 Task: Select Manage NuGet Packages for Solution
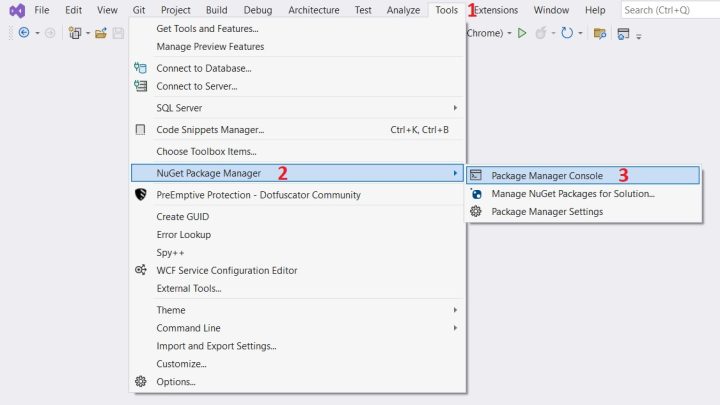tap(583, 193)
